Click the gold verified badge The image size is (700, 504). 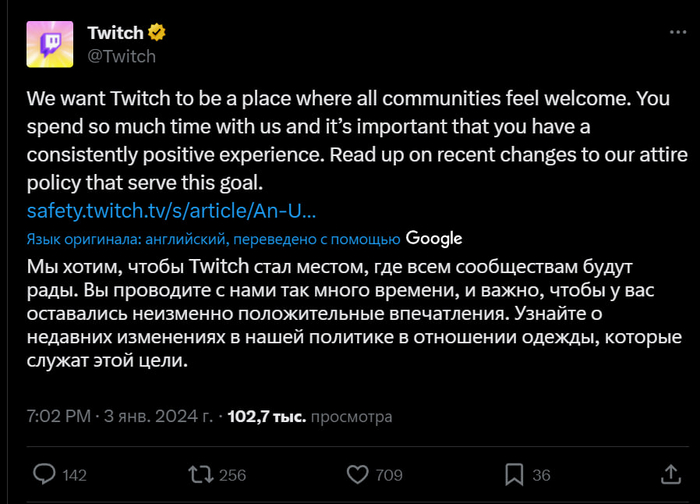coord(157,33)
